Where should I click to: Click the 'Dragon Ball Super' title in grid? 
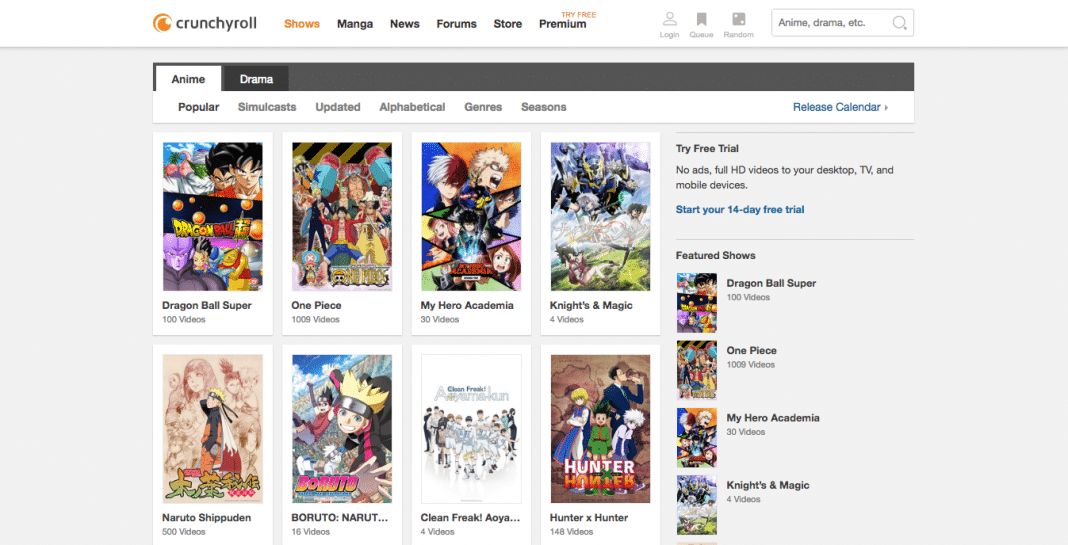coord(207,305)
